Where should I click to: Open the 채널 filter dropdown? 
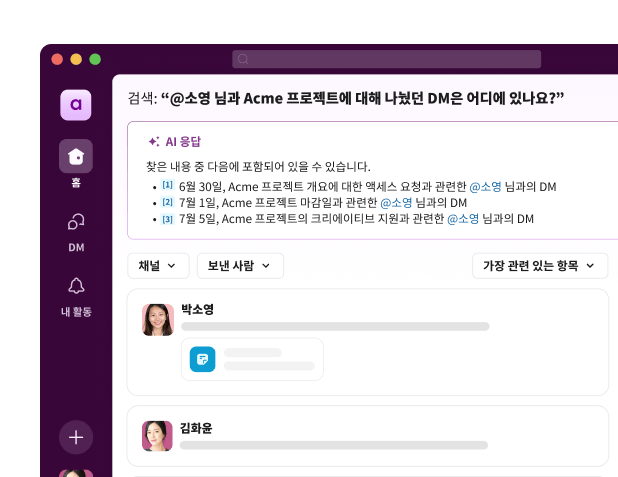[x=158, y=266]
